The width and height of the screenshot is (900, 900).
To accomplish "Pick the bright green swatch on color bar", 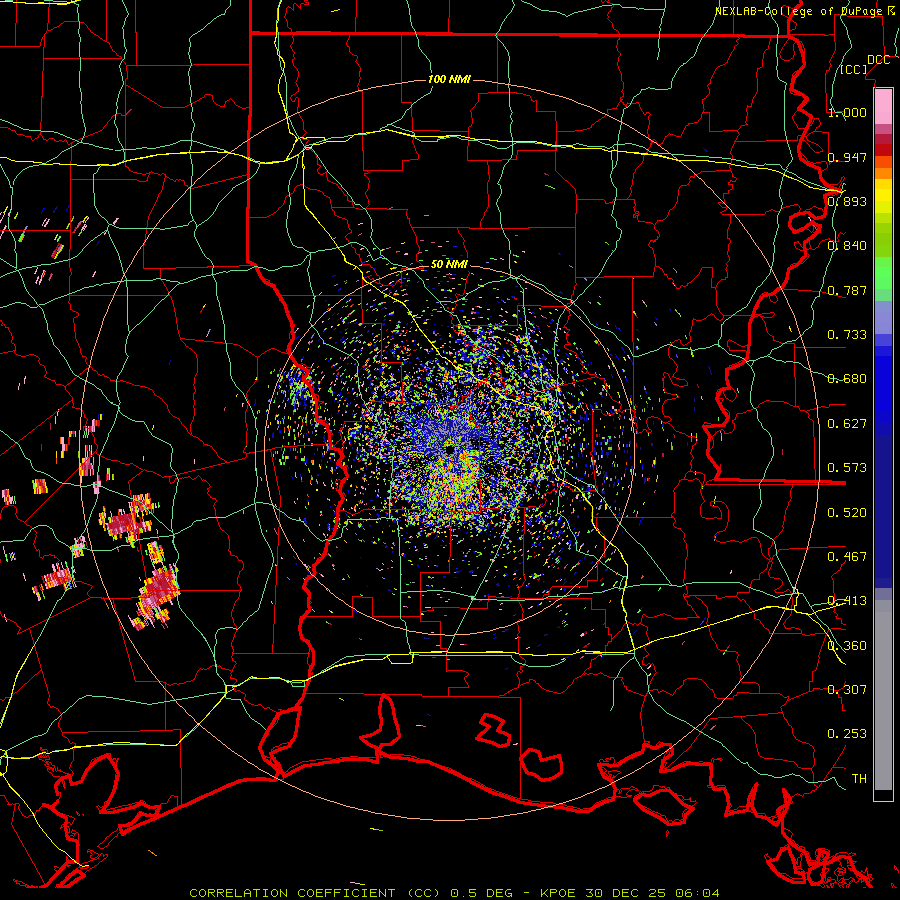I will [x=883, y=272].
